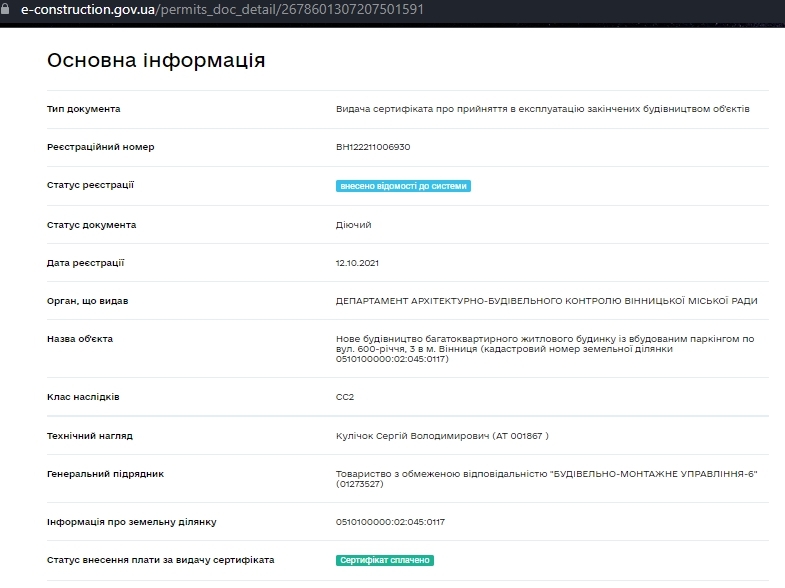The image size is (785, 588).
Task: Click the 'Тип документа' label
Action: pos(84,109)
